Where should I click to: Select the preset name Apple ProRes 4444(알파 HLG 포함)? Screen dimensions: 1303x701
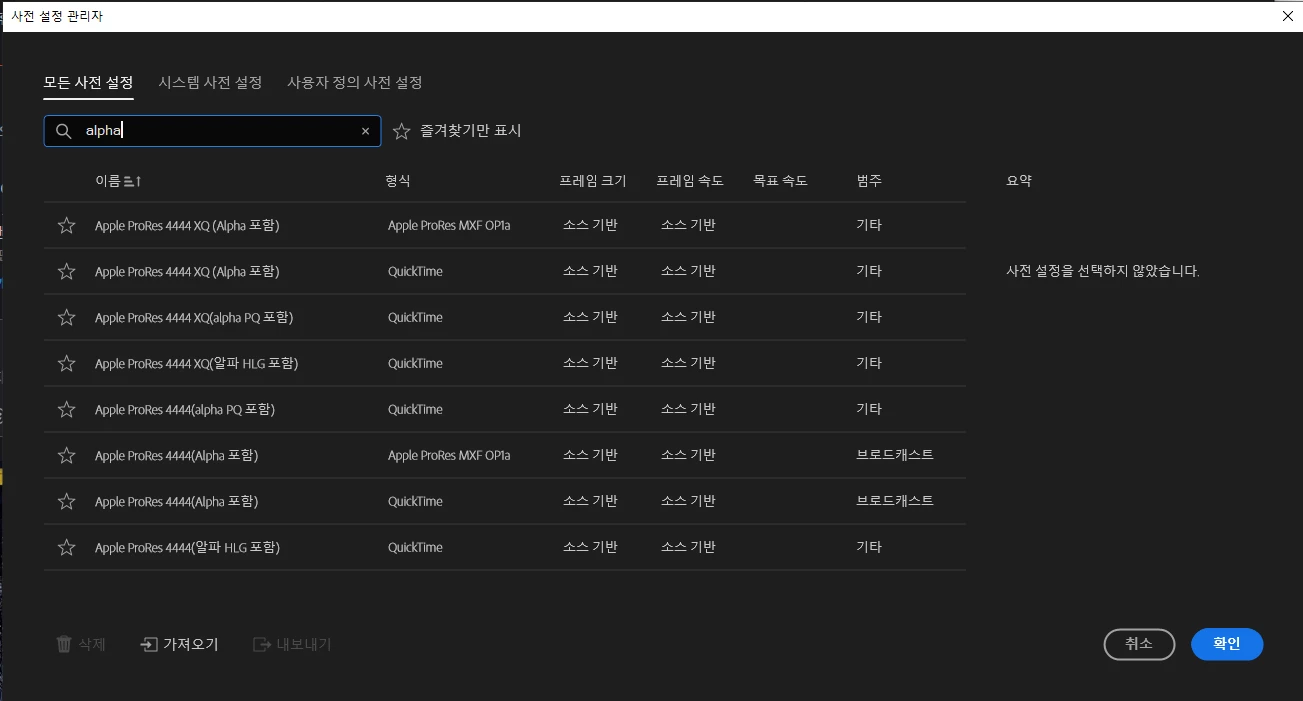tap(187, 547)
